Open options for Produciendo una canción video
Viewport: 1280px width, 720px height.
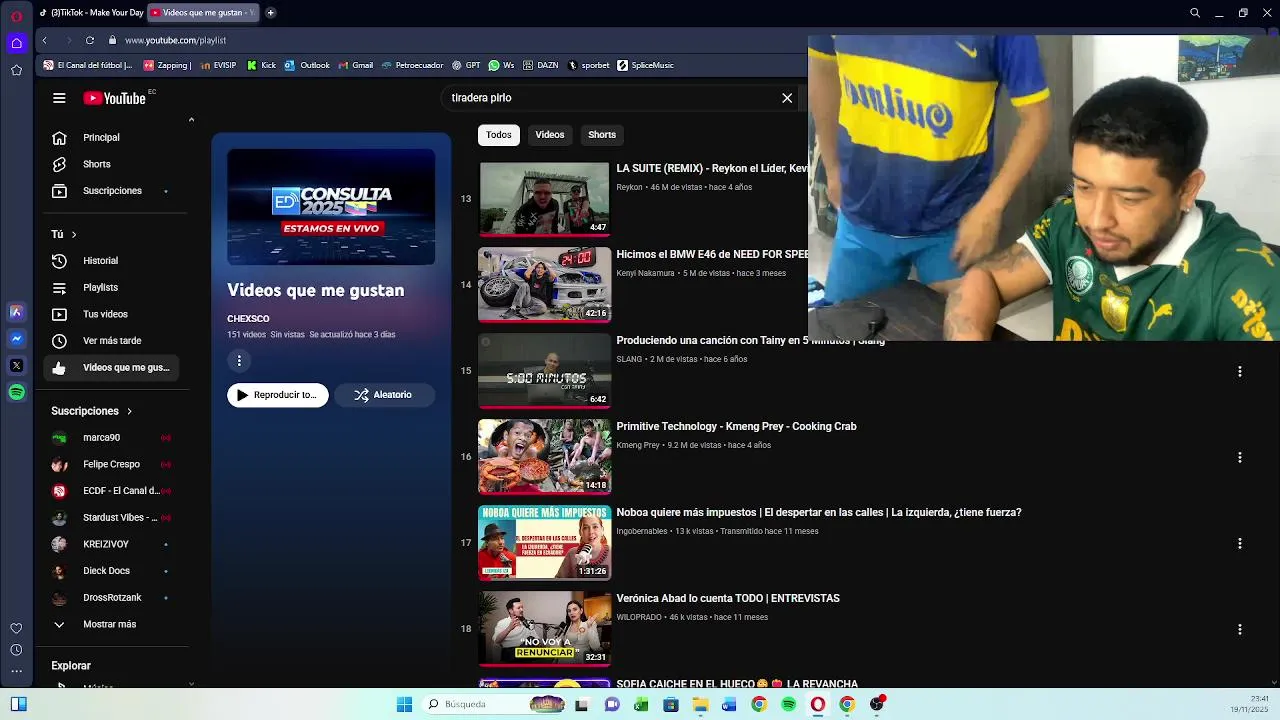[1239, 371]
